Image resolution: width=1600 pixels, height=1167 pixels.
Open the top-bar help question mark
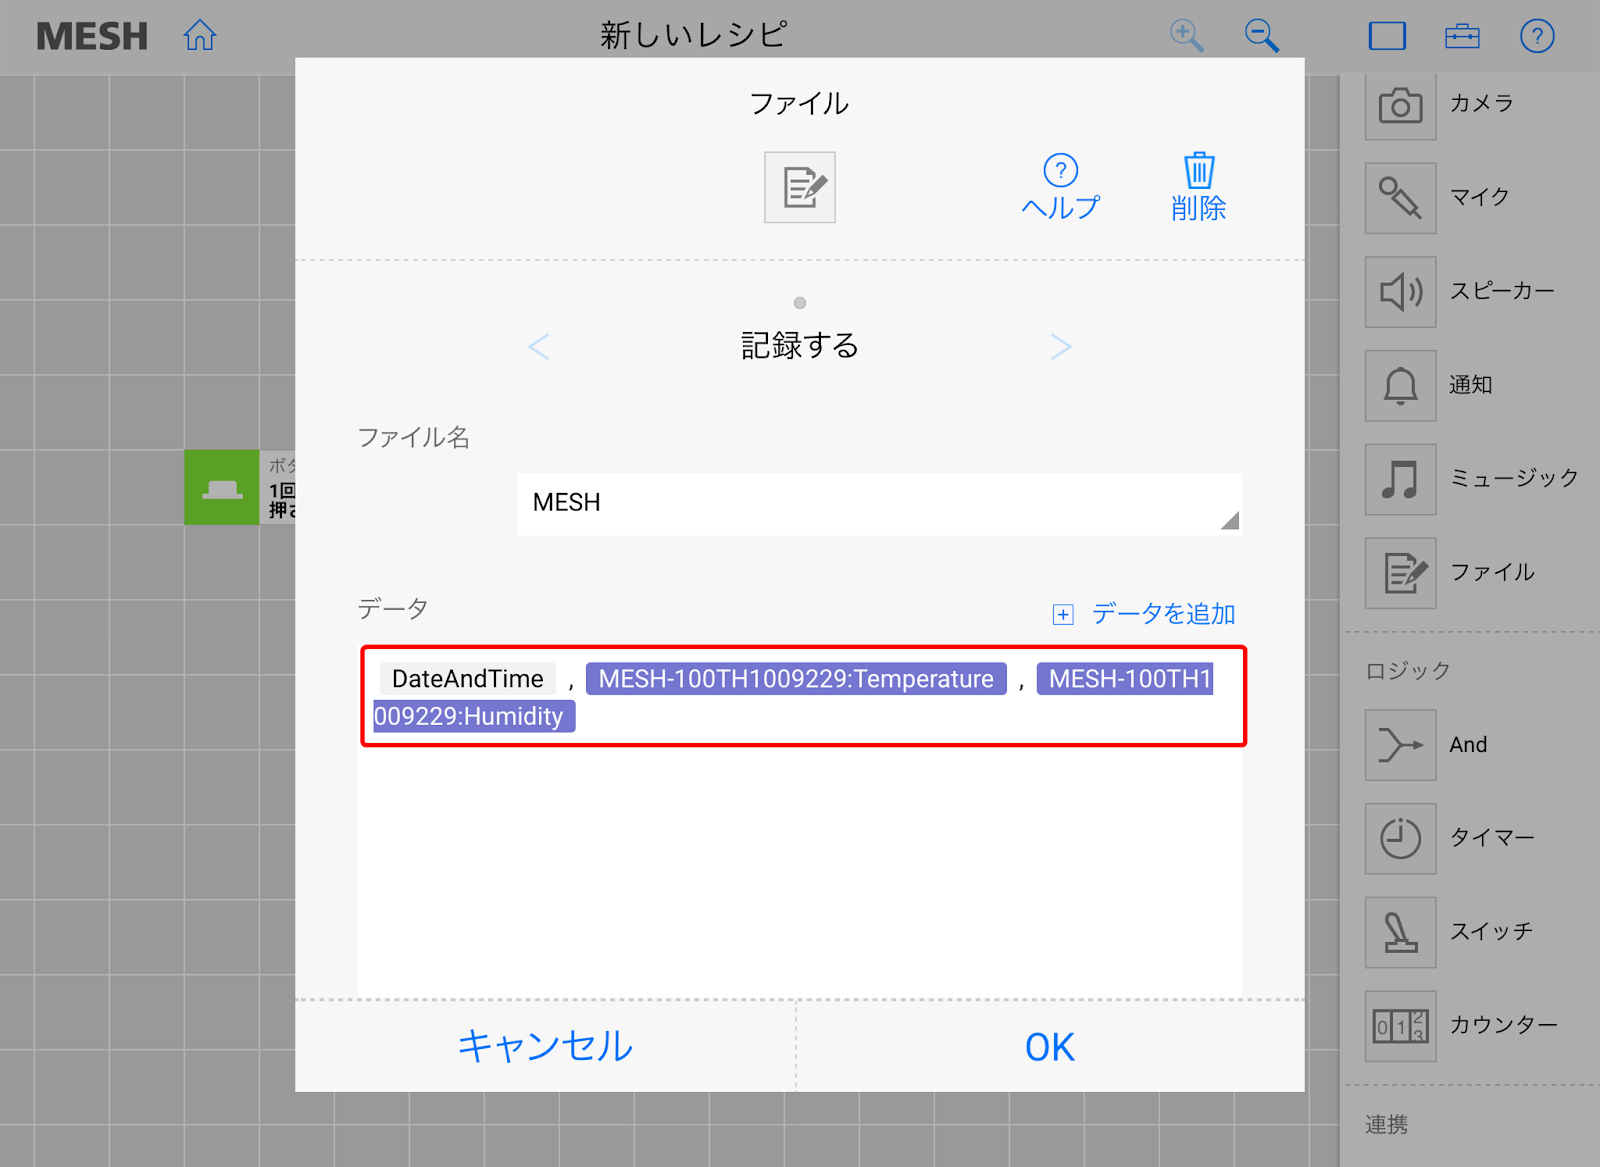tap(1537, 36)
